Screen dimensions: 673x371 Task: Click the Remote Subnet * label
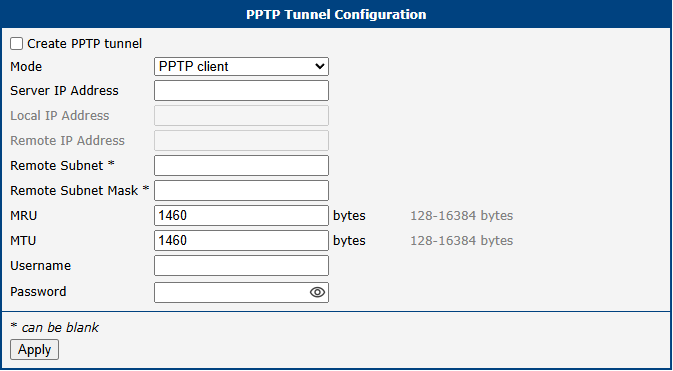(x=63, y=165)
